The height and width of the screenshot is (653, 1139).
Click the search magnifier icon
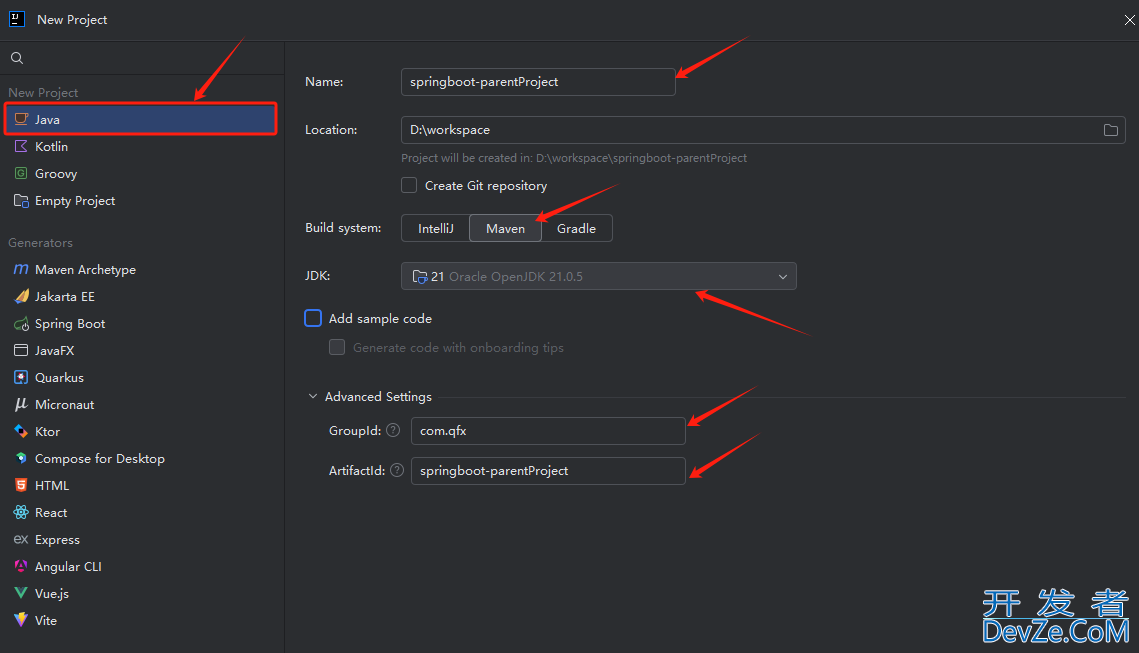[17, 58]
